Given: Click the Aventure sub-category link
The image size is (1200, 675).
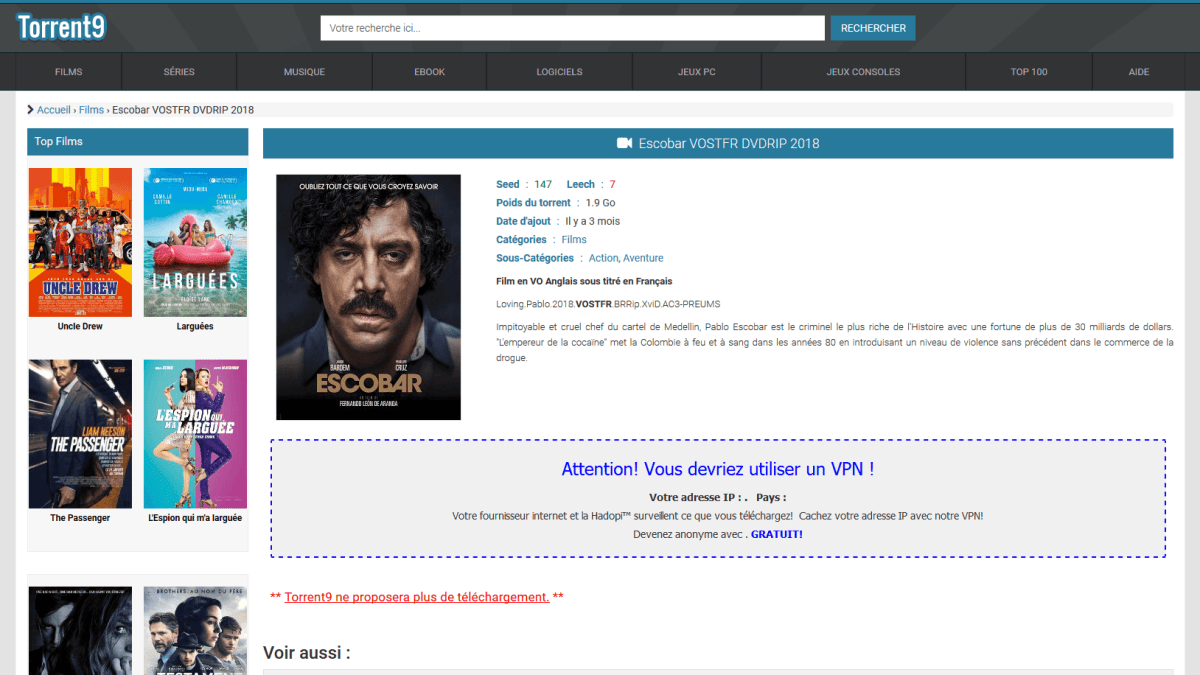Looking at the screenshot, I should tap(643, 258).
